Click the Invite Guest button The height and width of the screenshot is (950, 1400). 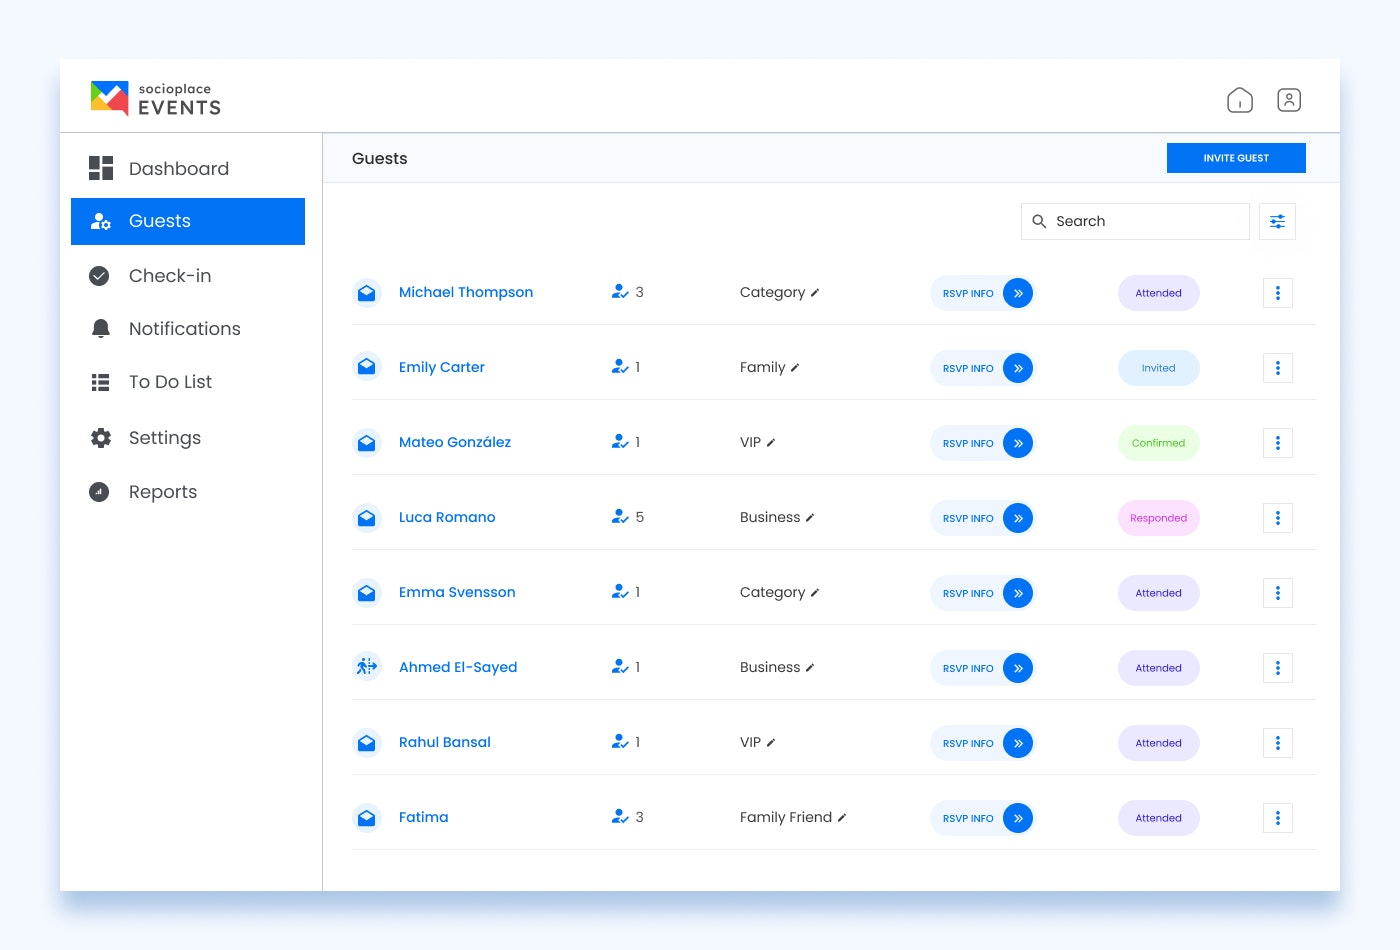click(x=1236, y=158)
